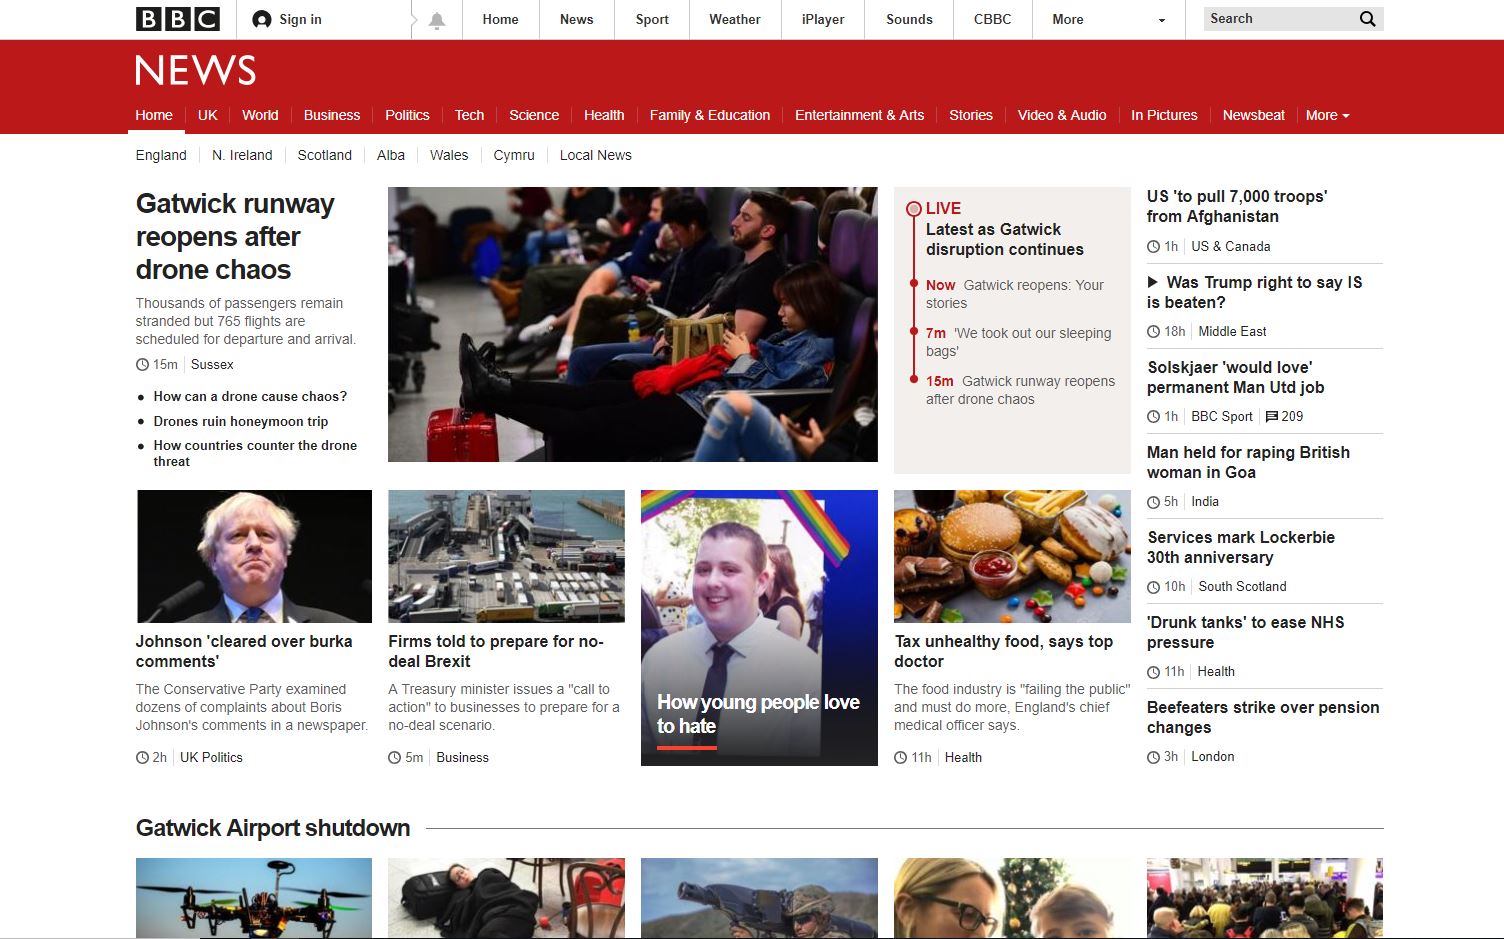This screenshot has height=939, width=1504.
Task: Open 'Latest as Gatwick disruption continues'
Action: (1004, 239)
